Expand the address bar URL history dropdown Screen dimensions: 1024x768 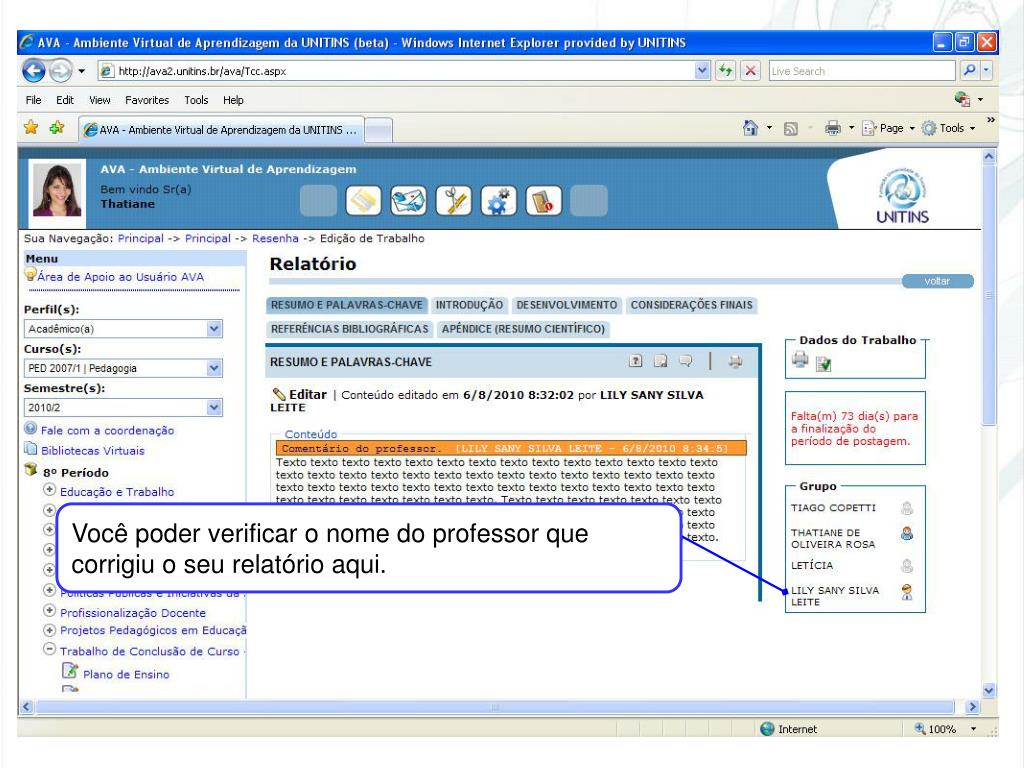point(702,71)
